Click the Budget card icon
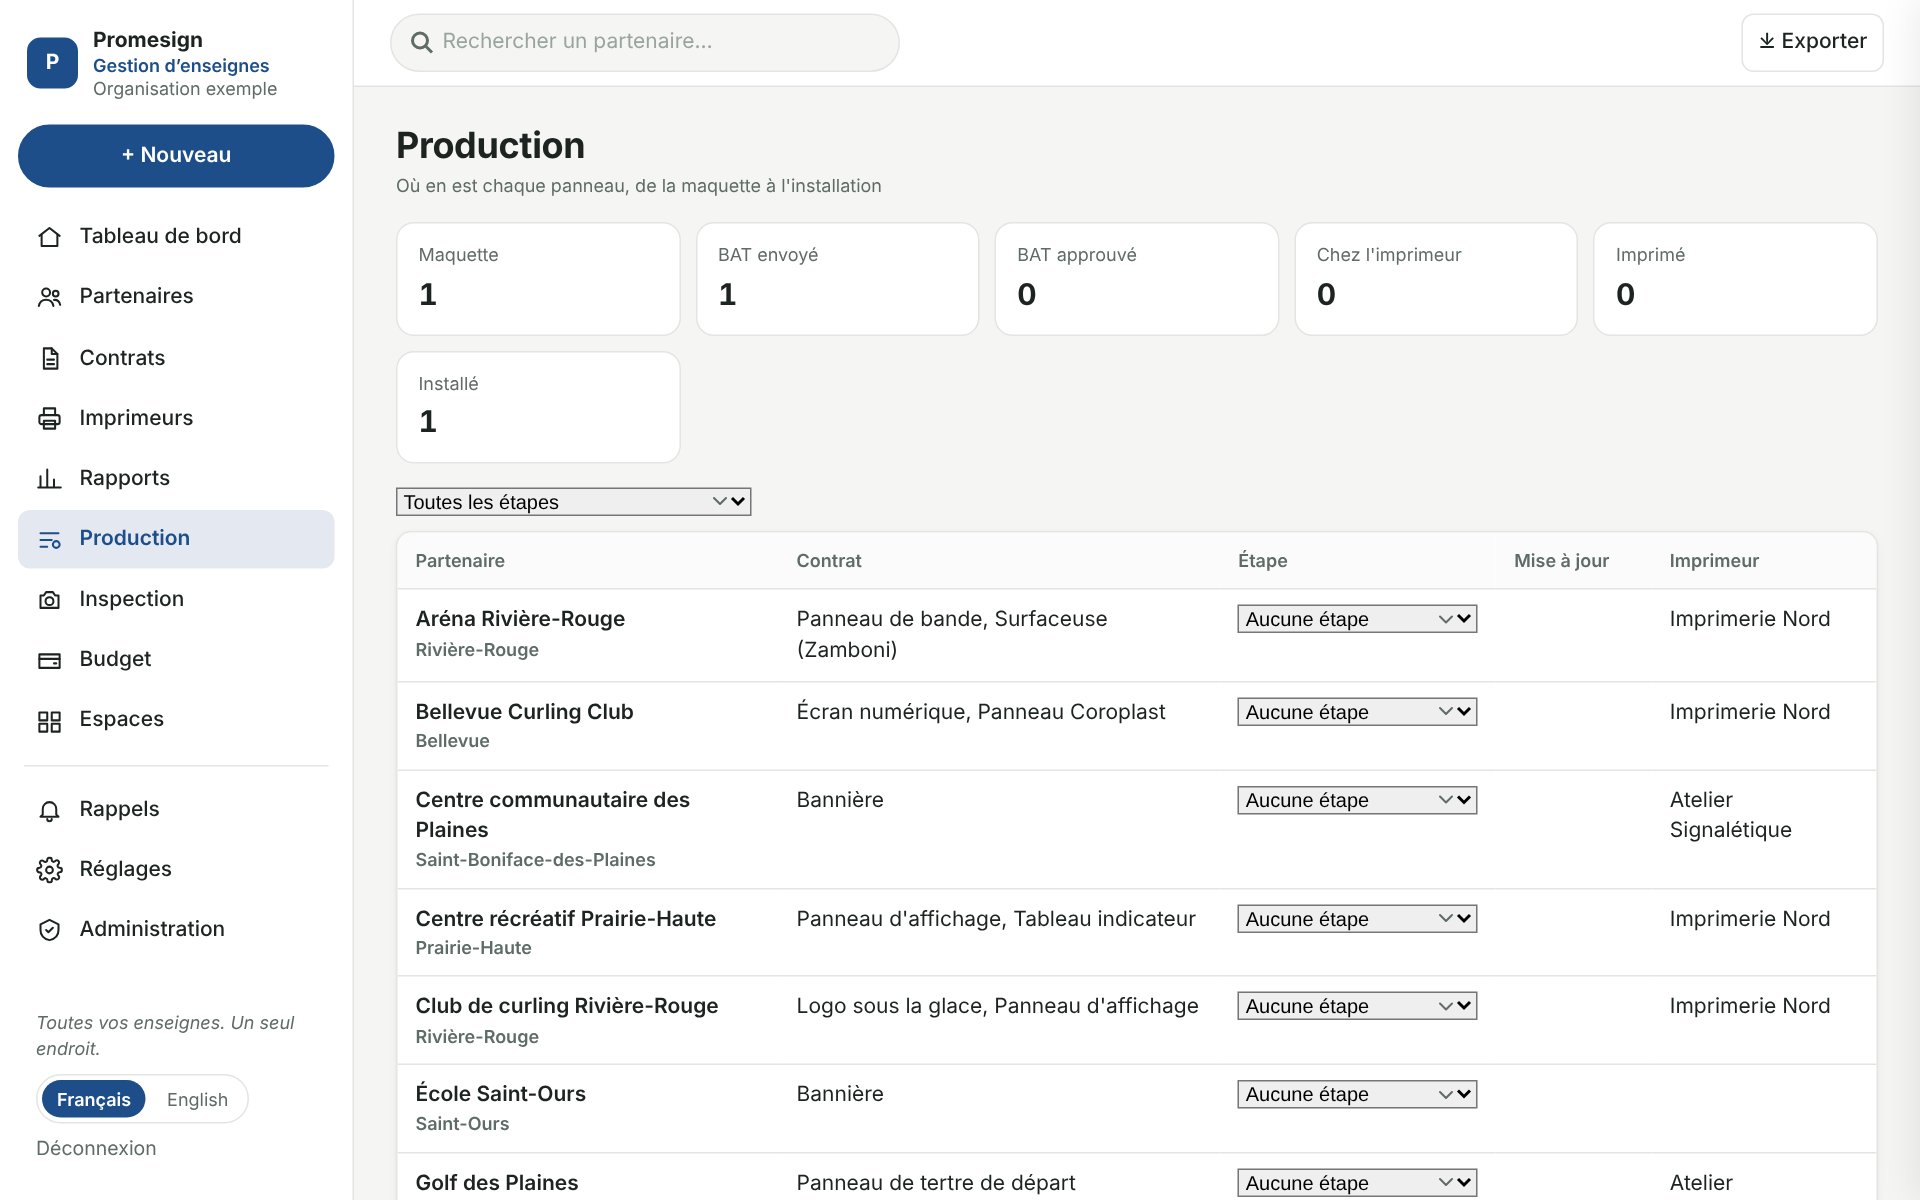Screen dimensions: 1920x1200 (49, 660)
